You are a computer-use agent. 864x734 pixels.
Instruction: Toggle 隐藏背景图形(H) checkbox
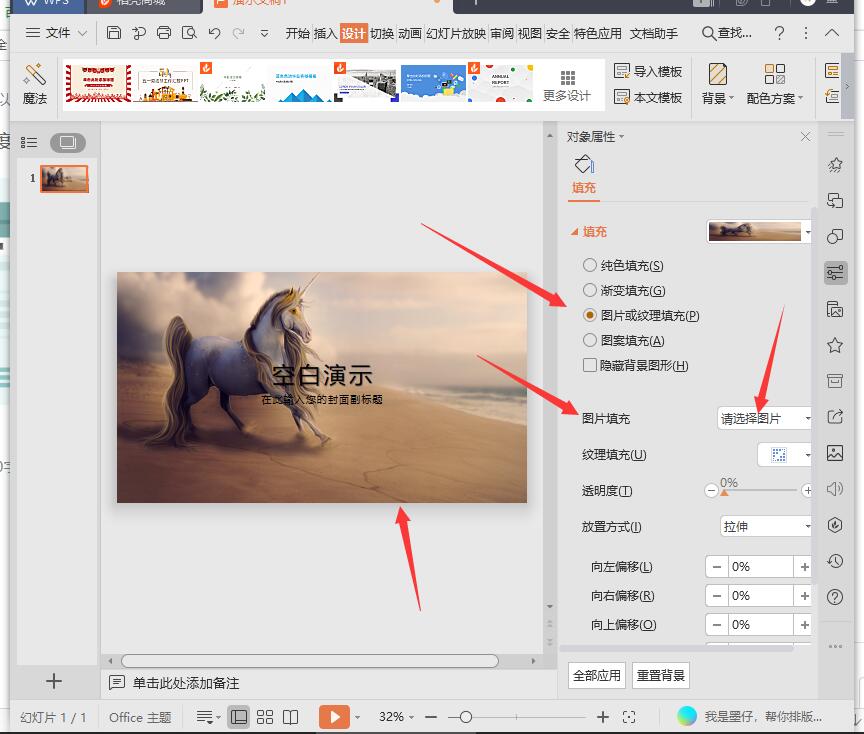590,365
